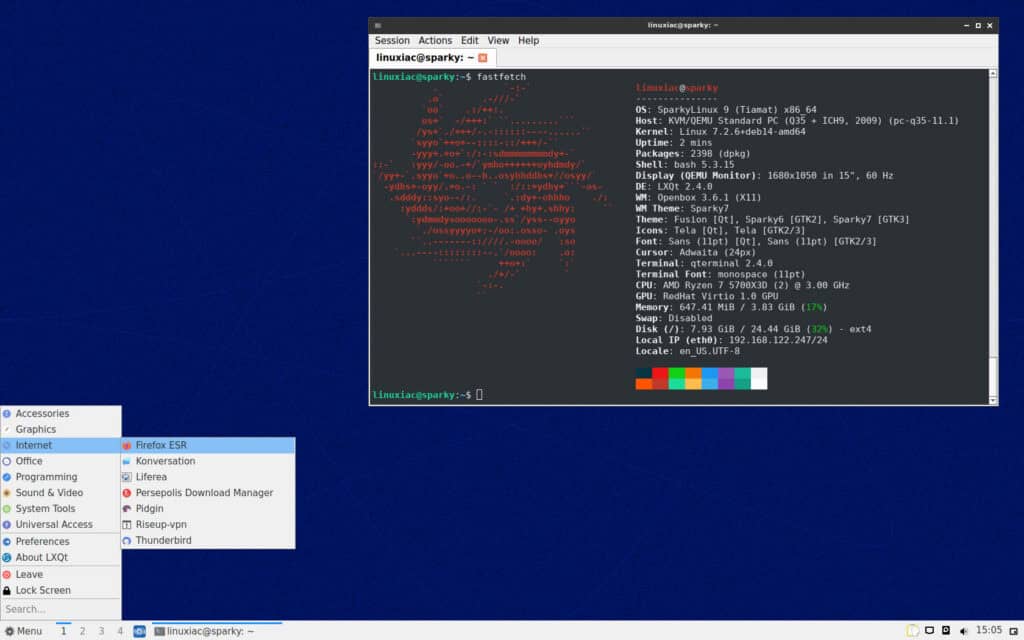Image resolution: width=1024 pixels, height=640 pixels.
Task: Click the Lock Screen padlock icon
Action: pos(7,590)
